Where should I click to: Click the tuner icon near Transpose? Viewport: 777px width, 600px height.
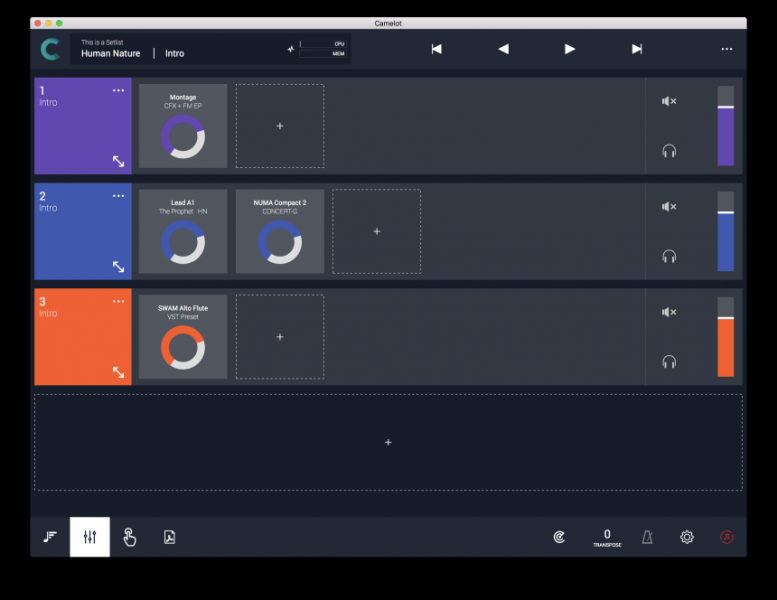[x=559, y=537]
